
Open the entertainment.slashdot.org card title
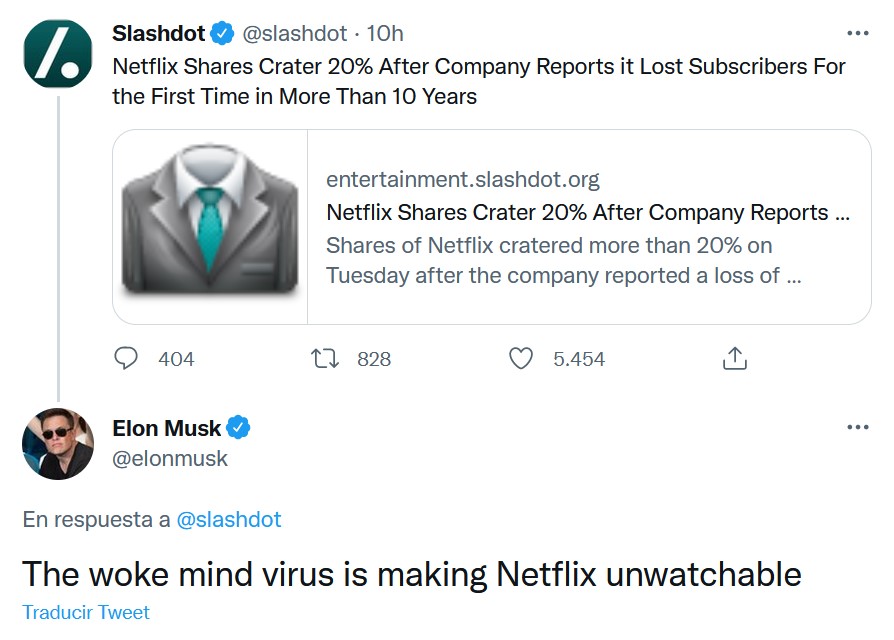coord(588,213)
